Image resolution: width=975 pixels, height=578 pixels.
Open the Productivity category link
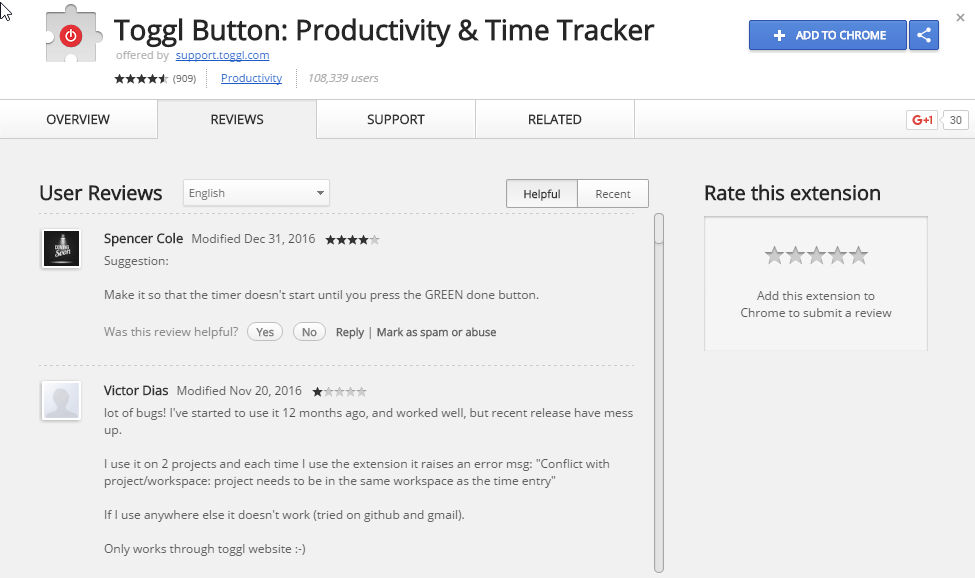tap(251, 78)
